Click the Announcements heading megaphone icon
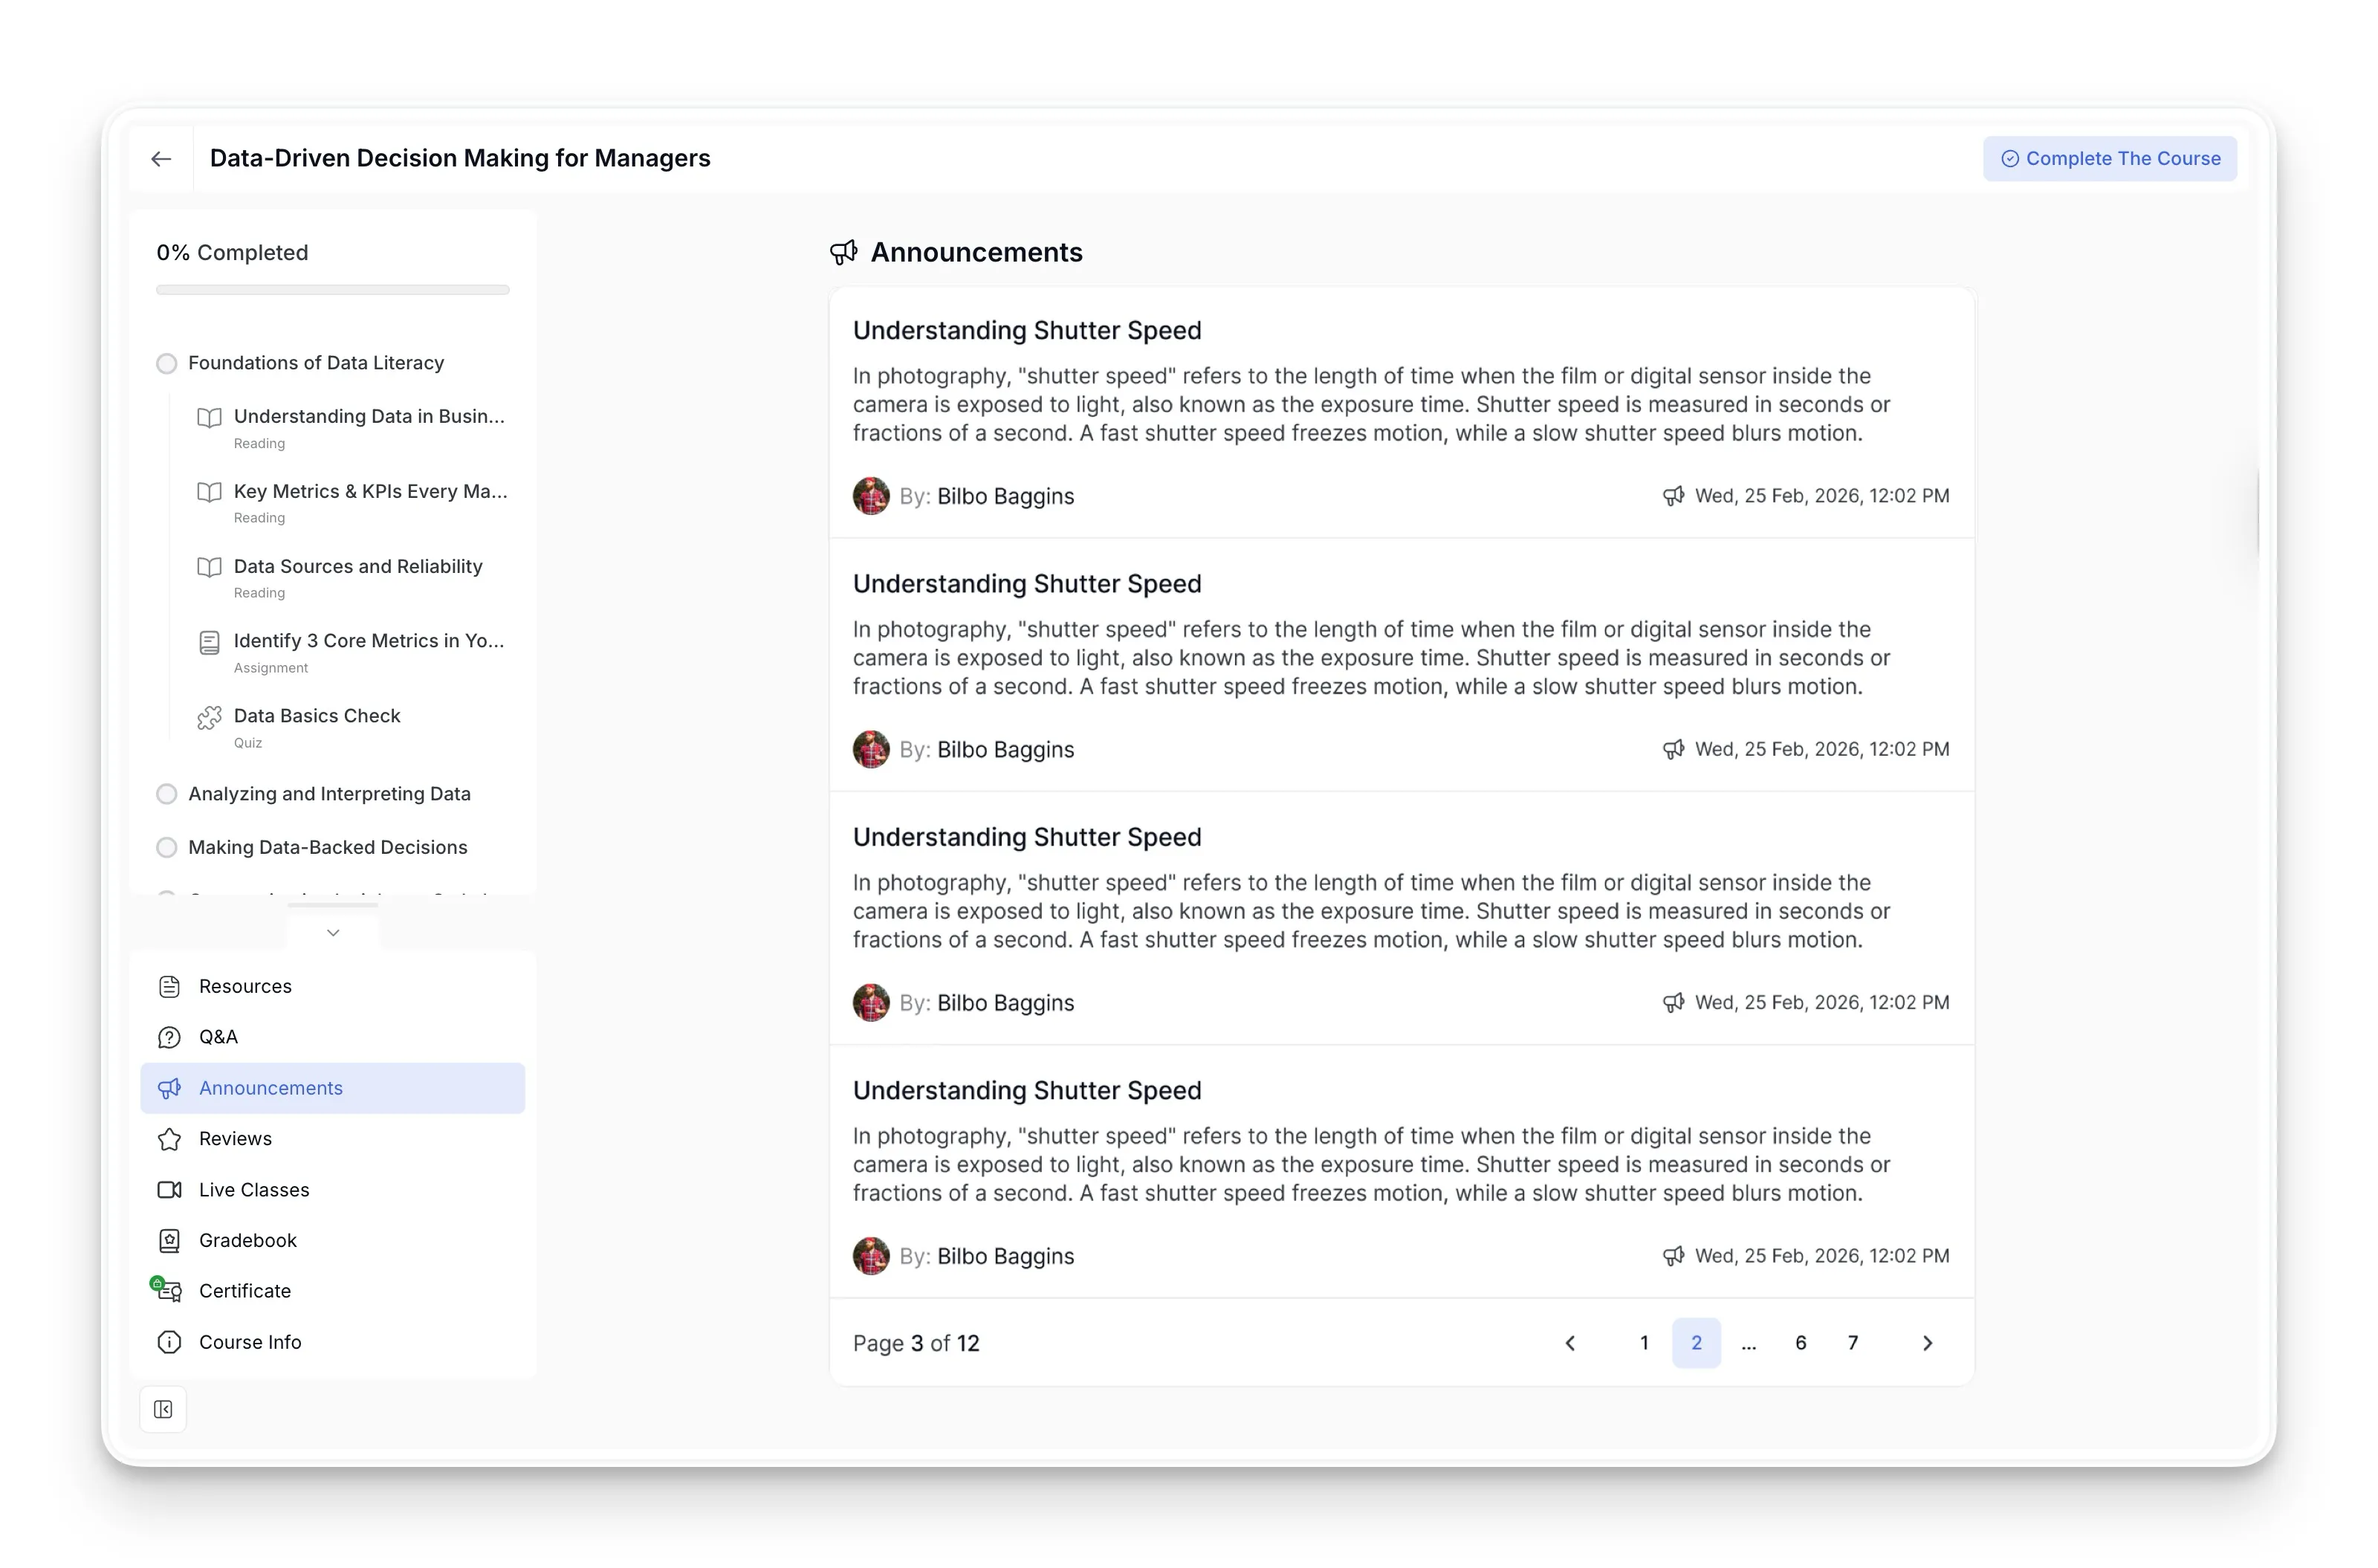This screenshot has height=1568, width=2378. coord(843,253)
